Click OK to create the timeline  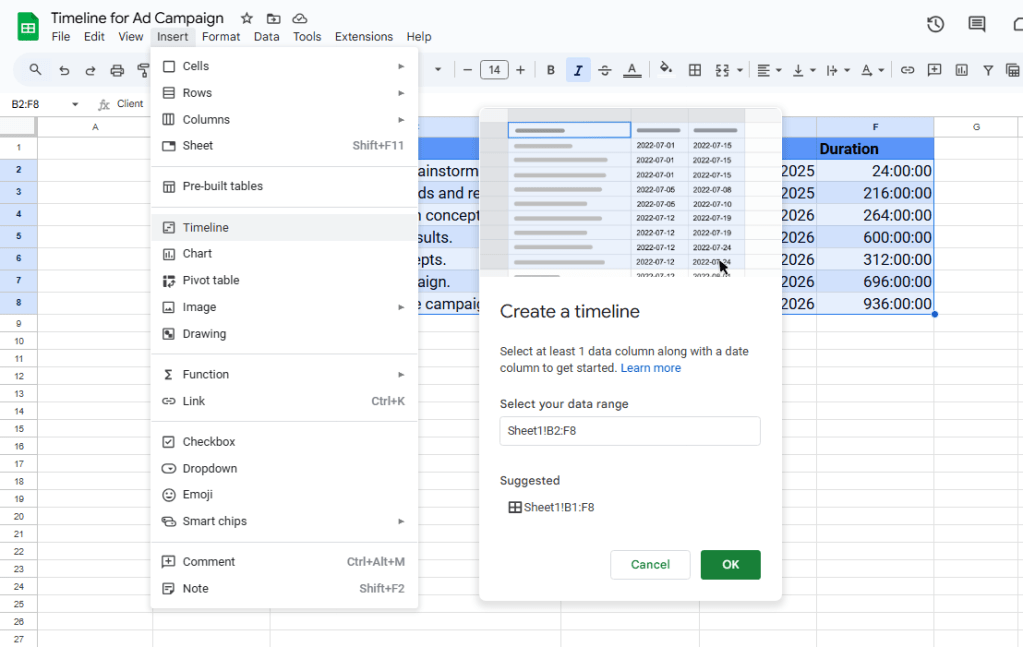pos(730,565)
